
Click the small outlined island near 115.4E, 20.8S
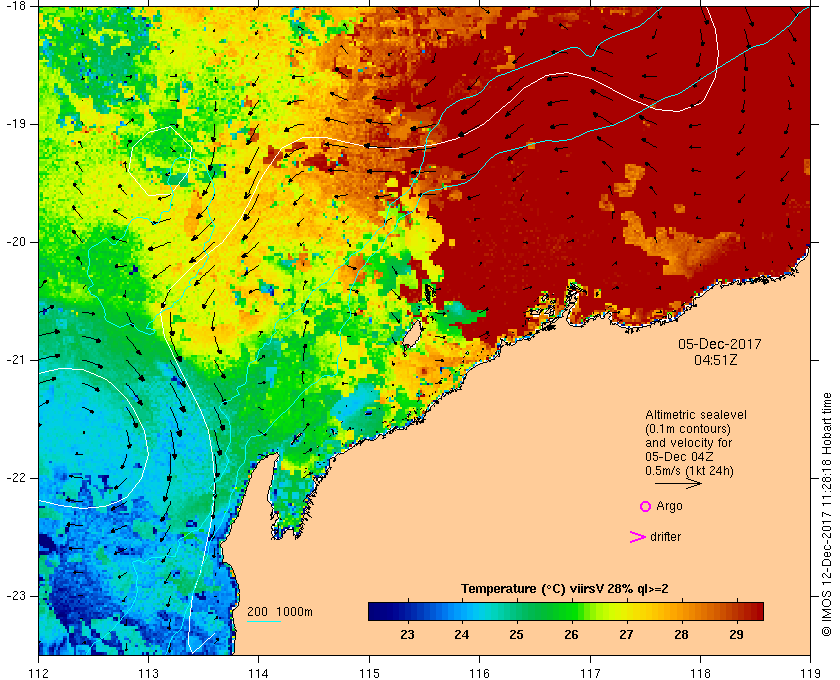[x=411, y=335]
